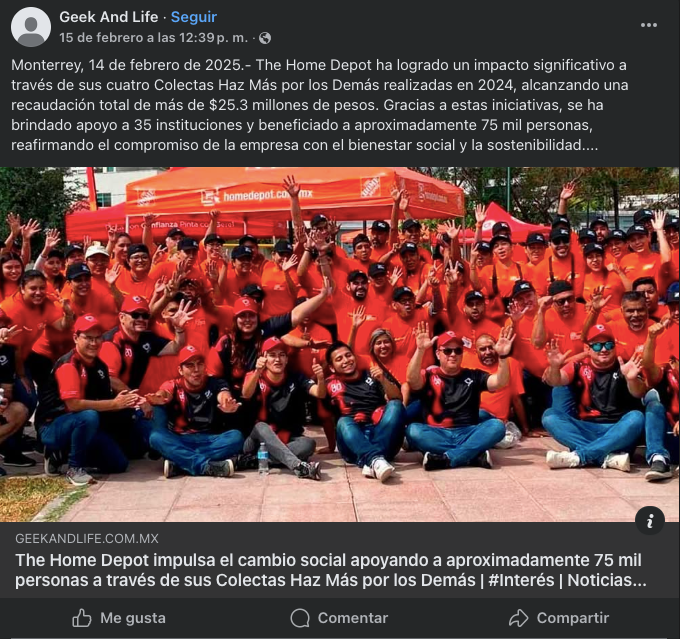Click the speech bubble Comentar icon
The image size is (680, 639).
coord(300,618)
